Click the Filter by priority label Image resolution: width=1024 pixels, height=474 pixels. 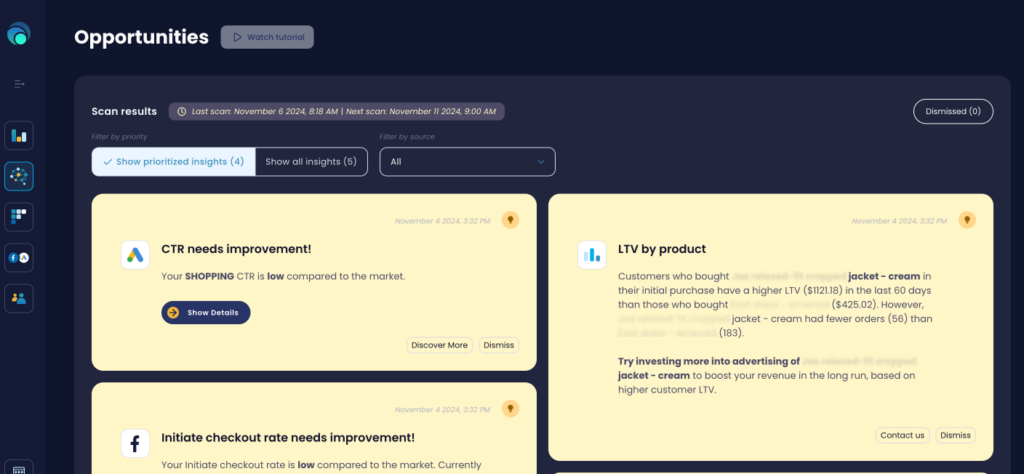pos(120,137)
